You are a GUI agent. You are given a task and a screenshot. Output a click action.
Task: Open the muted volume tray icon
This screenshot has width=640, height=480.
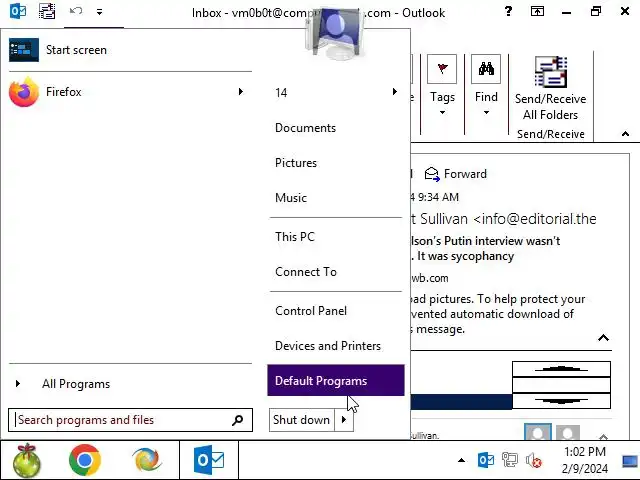coord(533,460)
